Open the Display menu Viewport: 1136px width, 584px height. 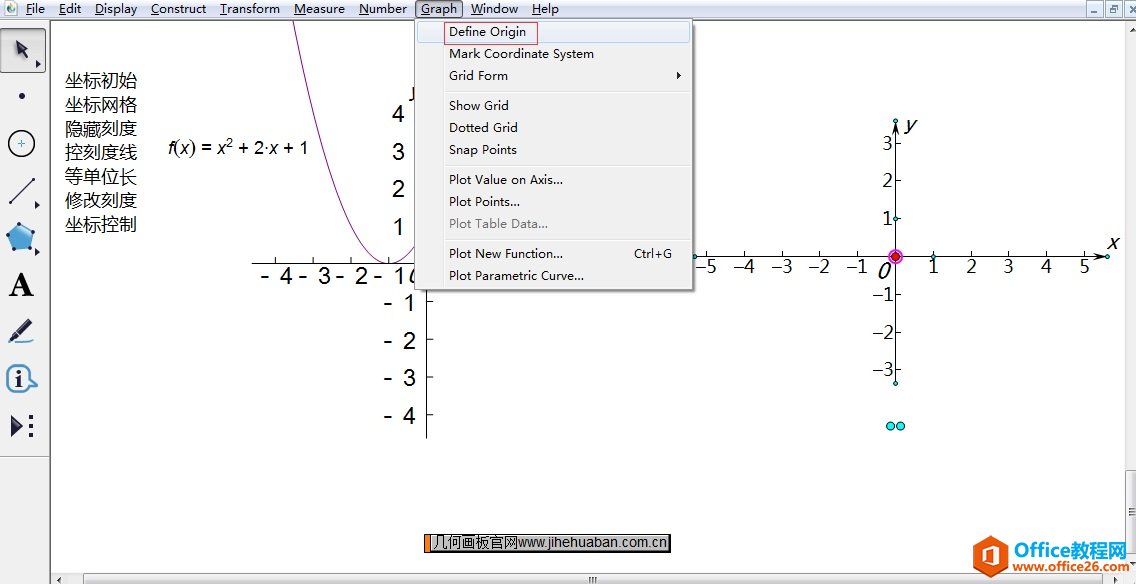(x=116, y=9)
